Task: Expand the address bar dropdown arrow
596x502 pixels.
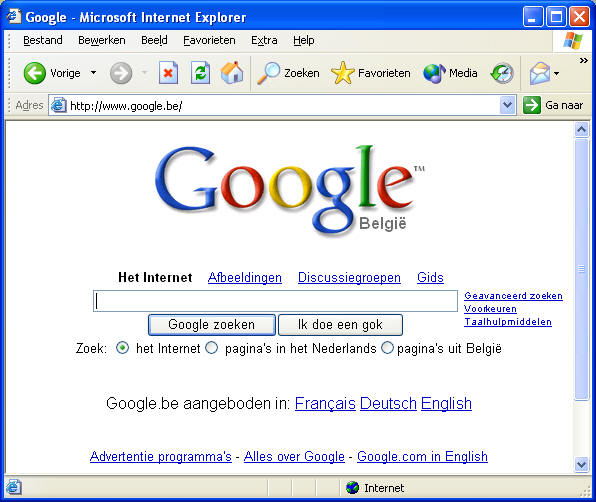Action: [507, 105]
